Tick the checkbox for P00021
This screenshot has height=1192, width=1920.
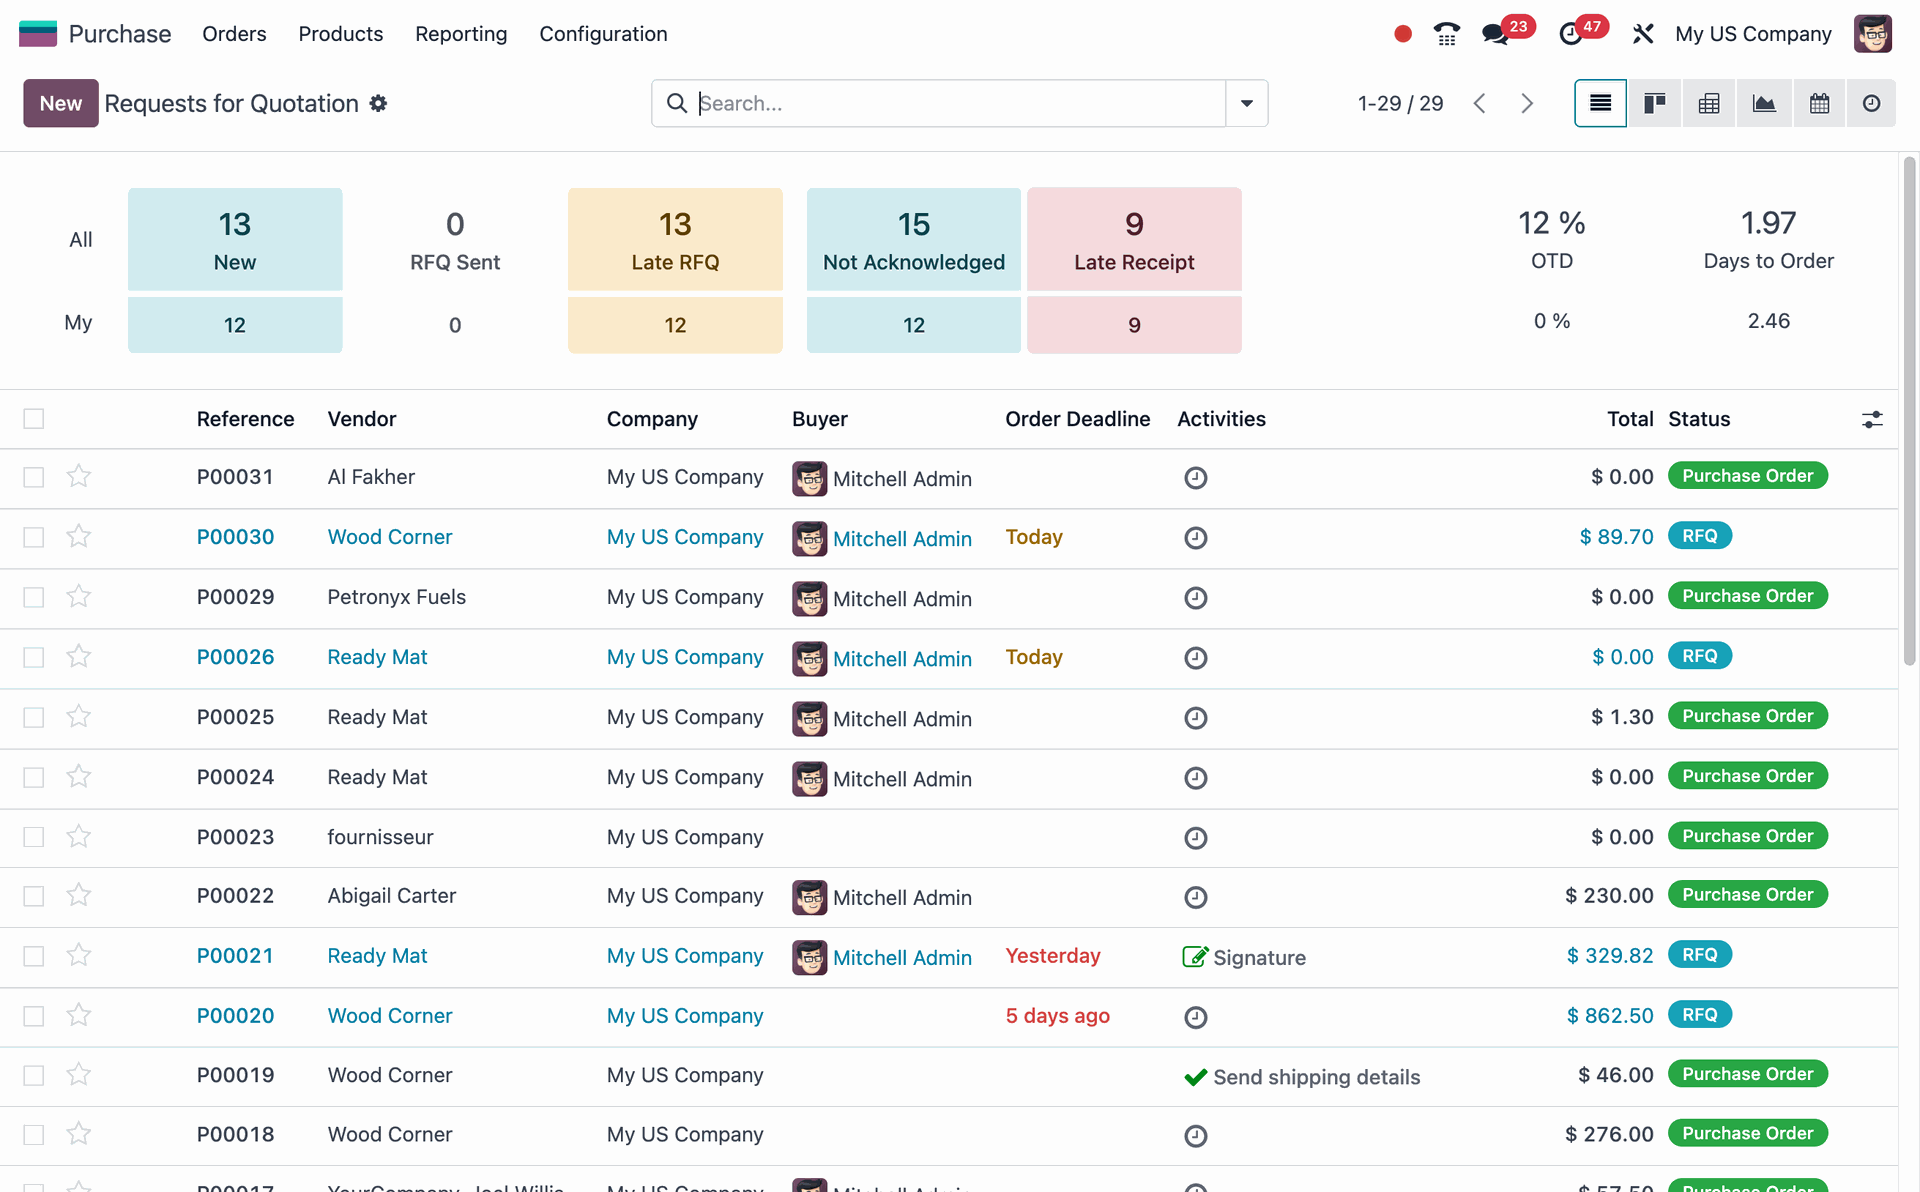pyautogui.click(x=34, y=956)
